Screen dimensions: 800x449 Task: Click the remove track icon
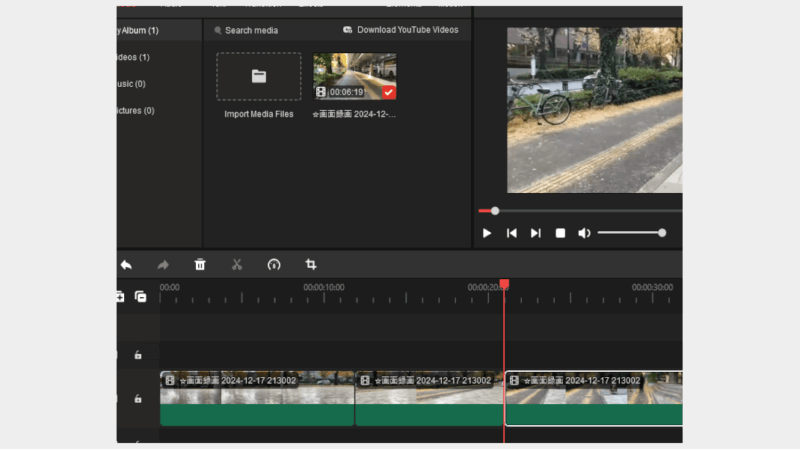(140, 296)
